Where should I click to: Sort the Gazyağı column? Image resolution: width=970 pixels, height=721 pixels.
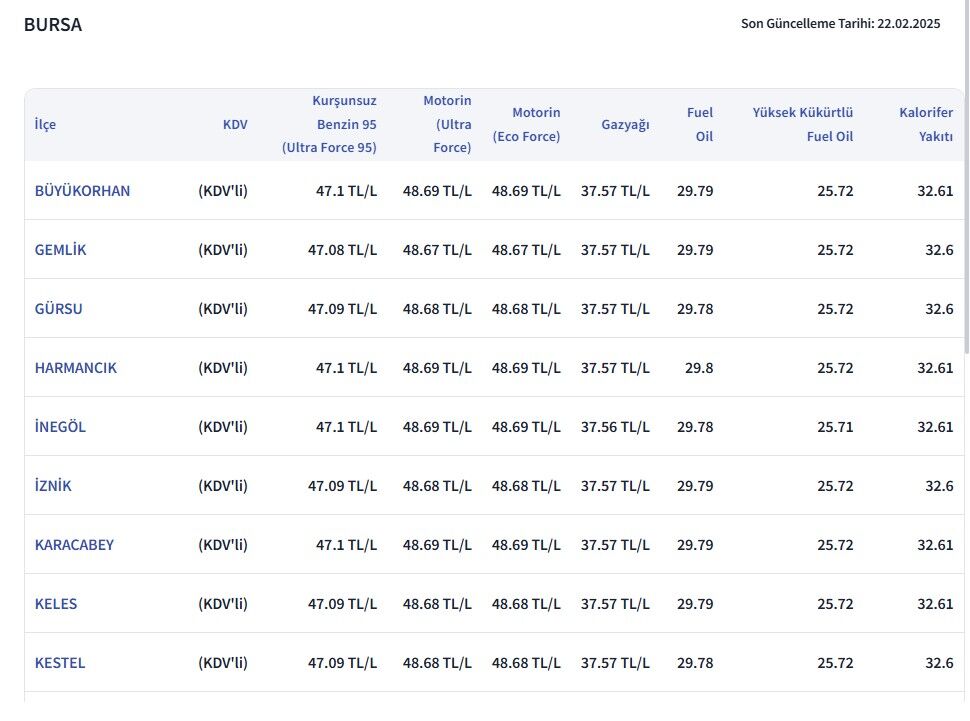pos(625,124)
